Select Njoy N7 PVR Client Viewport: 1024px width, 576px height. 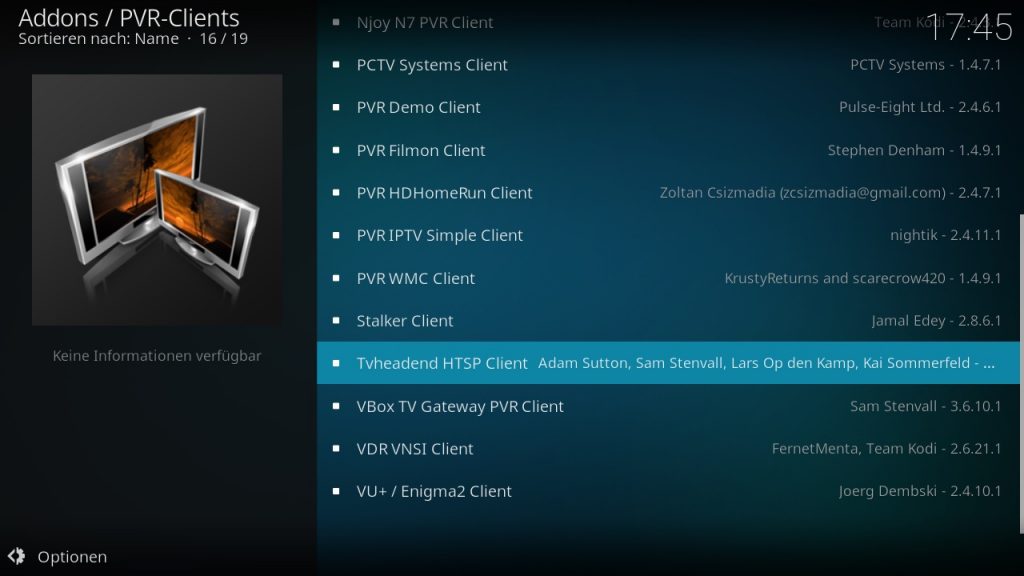[668, 22]
